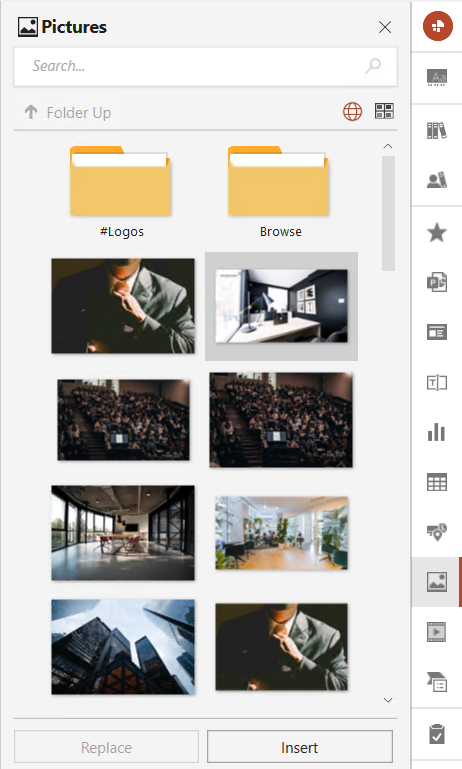Switch the thumbnail grid view icon
Viewport: 462px width, 769px height.
(x=384, y=111)
